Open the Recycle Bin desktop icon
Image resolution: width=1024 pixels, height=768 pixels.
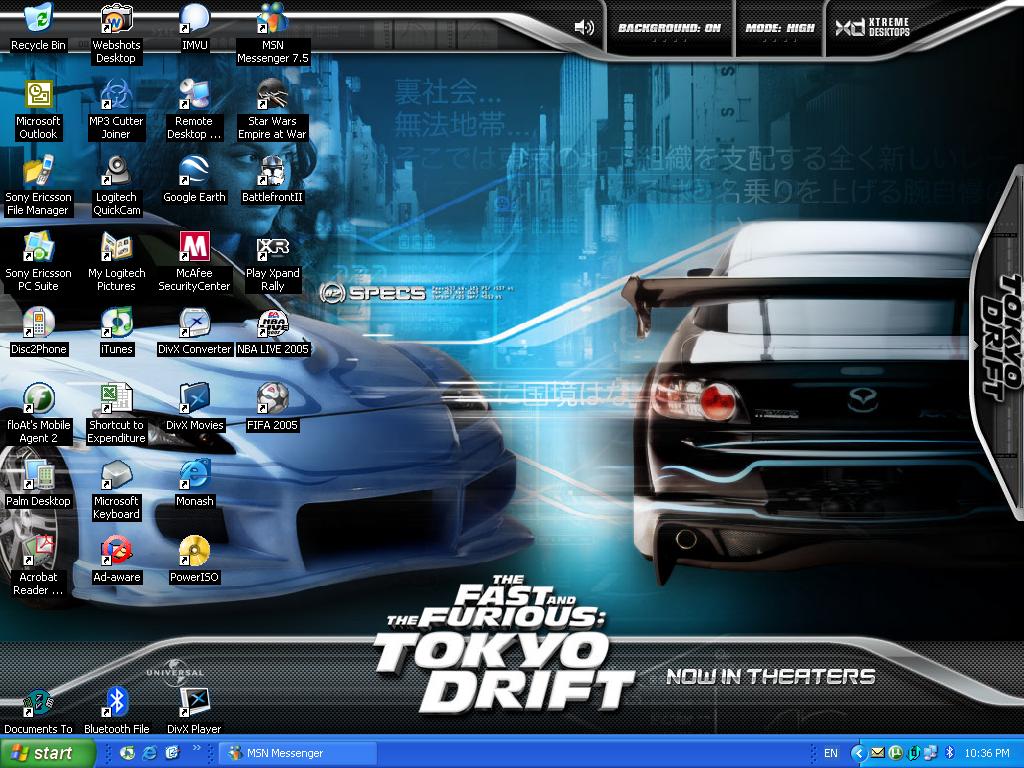39,28
